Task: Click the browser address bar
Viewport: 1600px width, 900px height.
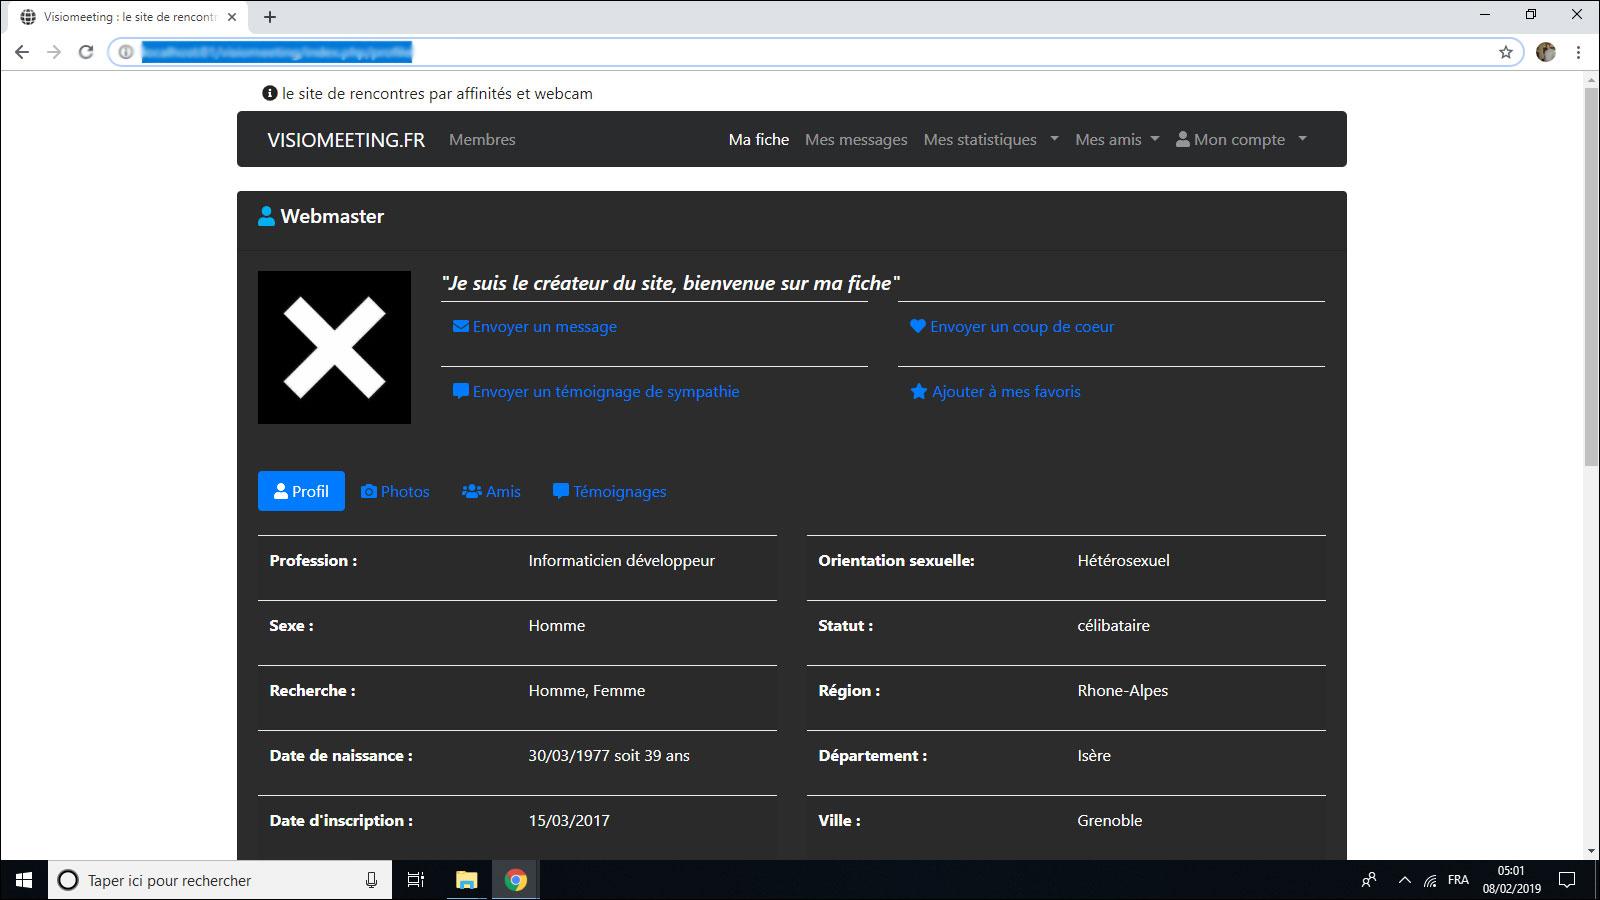Action: (800, 52)
